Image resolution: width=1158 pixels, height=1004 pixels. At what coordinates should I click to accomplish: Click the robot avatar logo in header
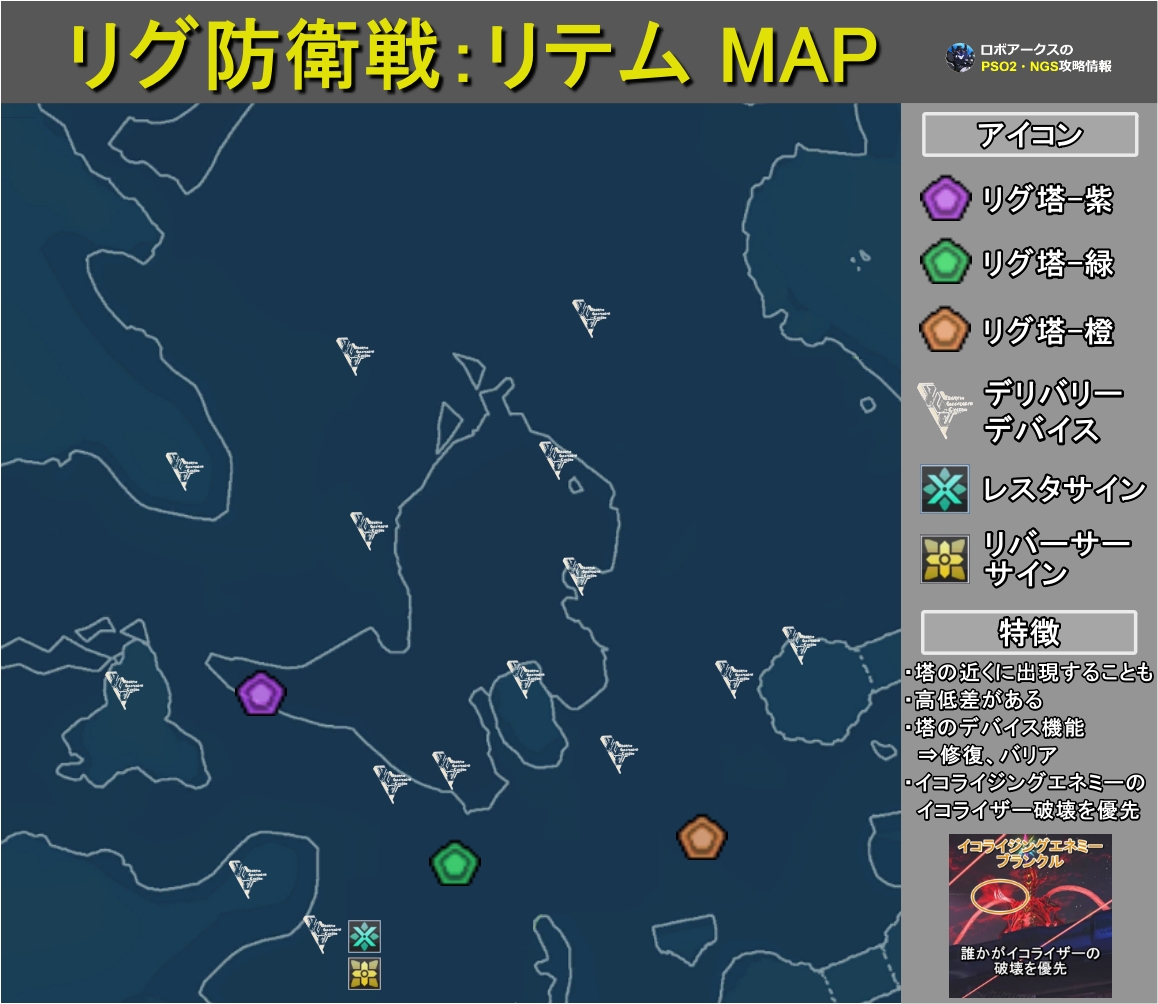pyautogui.click(x=959, y=58)
